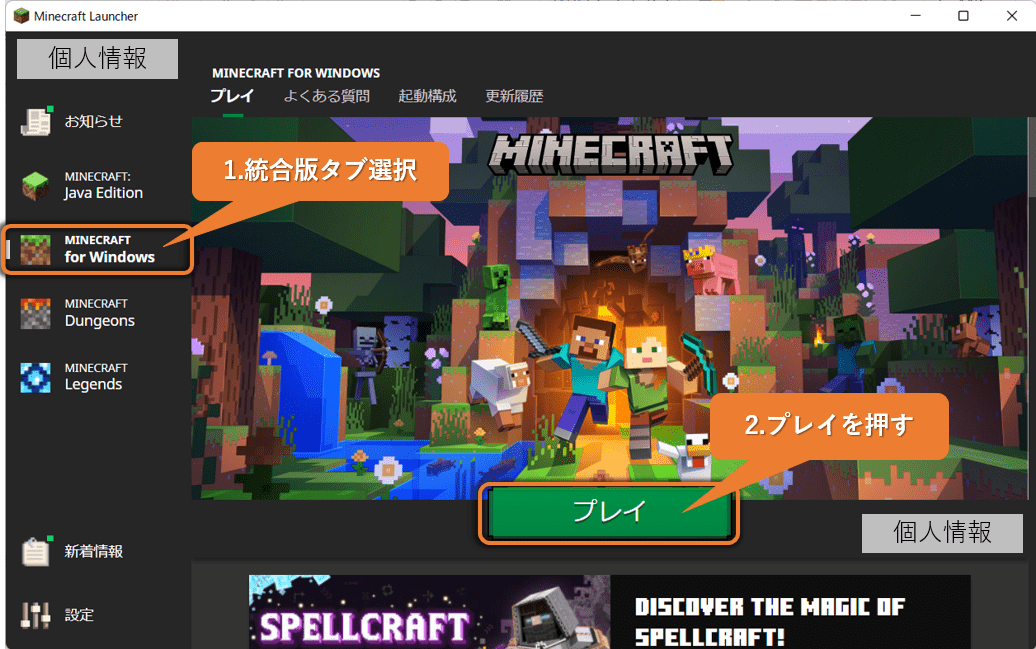Screen dimensions: 1036x649
Task: Open the Minecraft Legends icon
Action: (x=36, y=377)
